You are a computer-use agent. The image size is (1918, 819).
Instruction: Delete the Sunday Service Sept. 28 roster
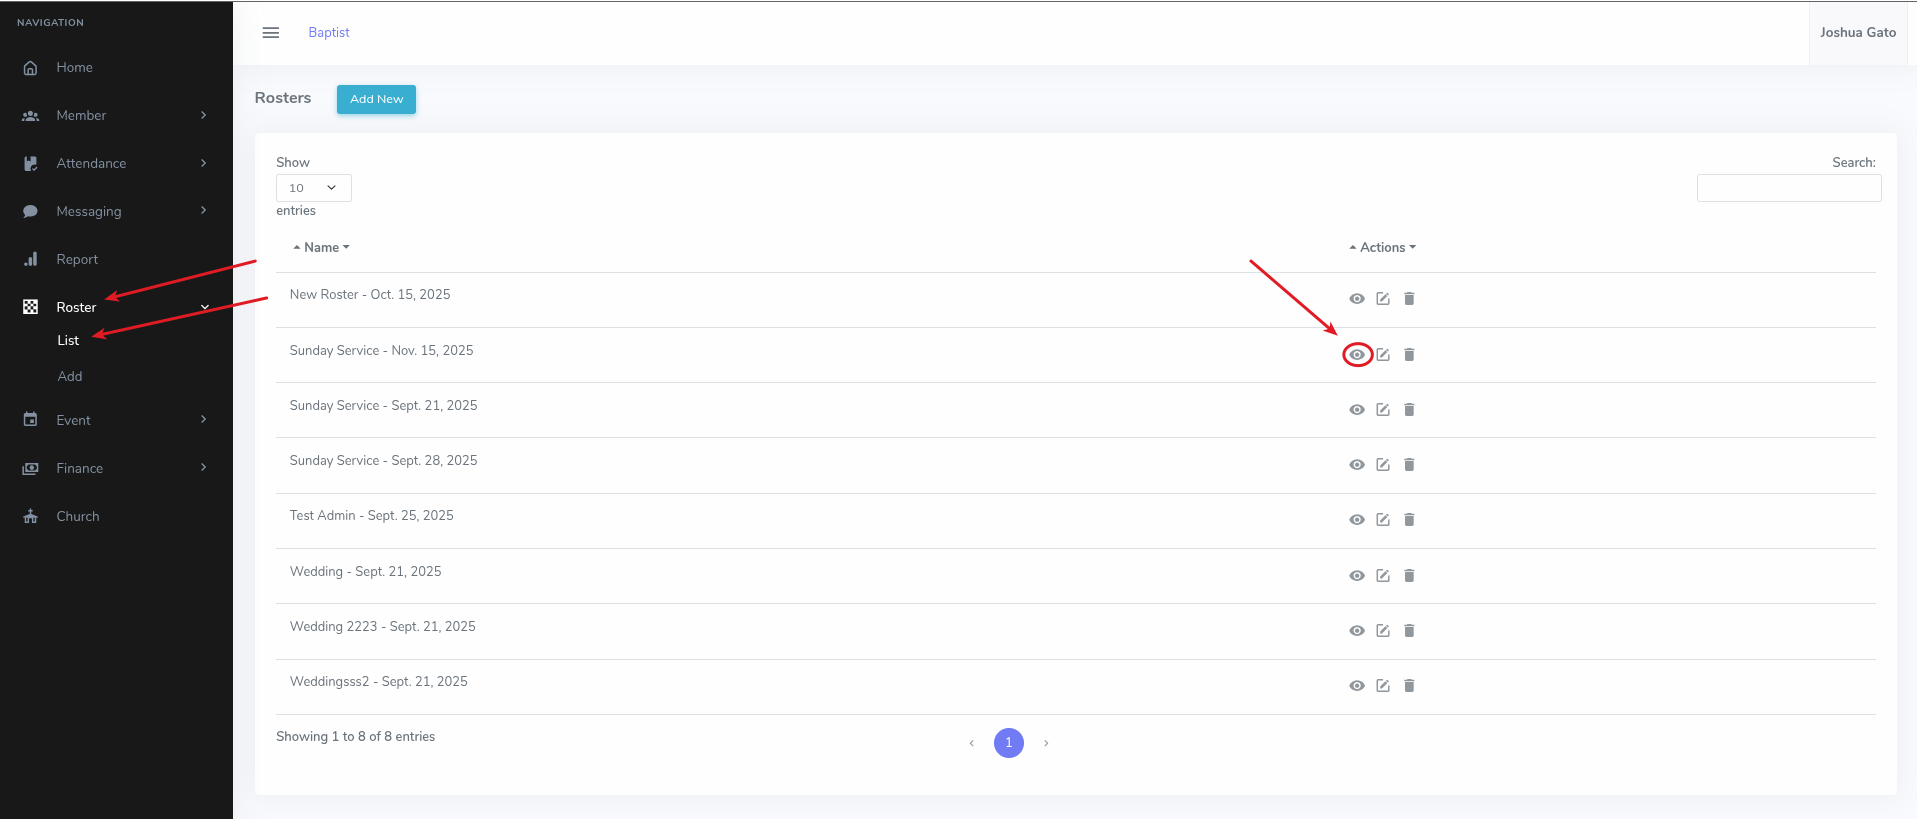point(1409,465)
